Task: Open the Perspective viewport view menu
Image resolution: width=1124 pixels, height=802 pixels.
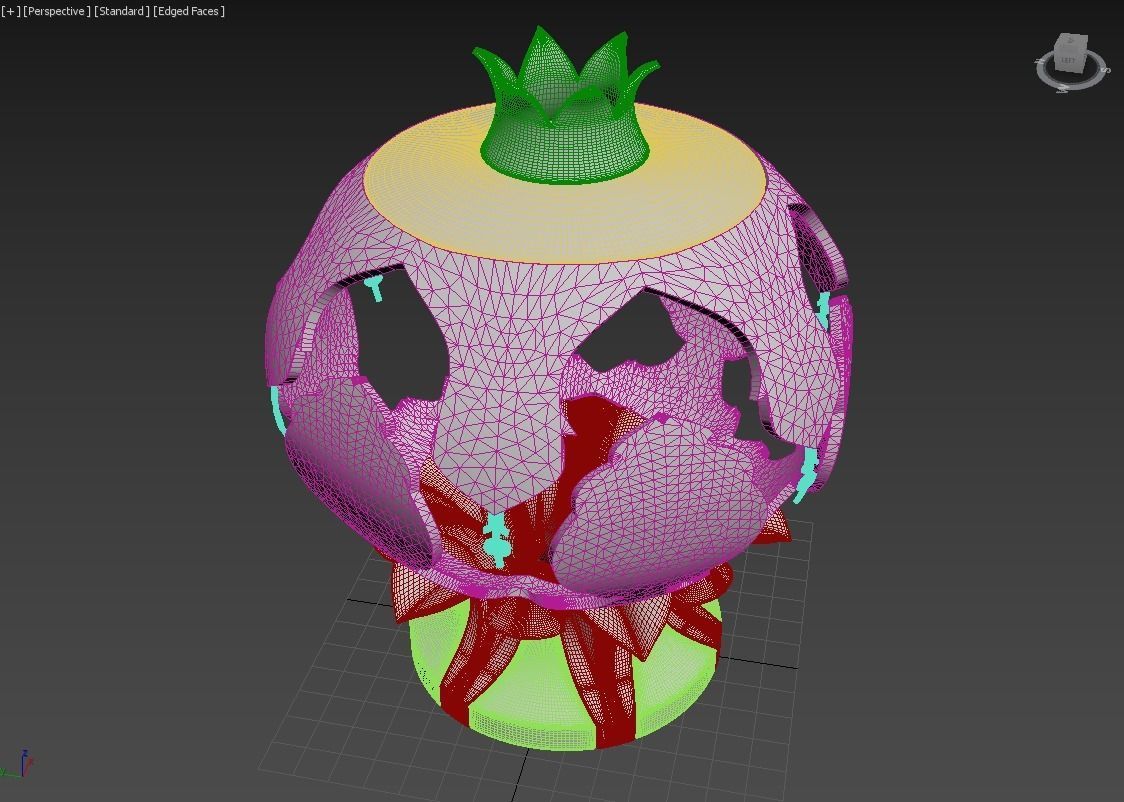Action: tap(57, 11)
